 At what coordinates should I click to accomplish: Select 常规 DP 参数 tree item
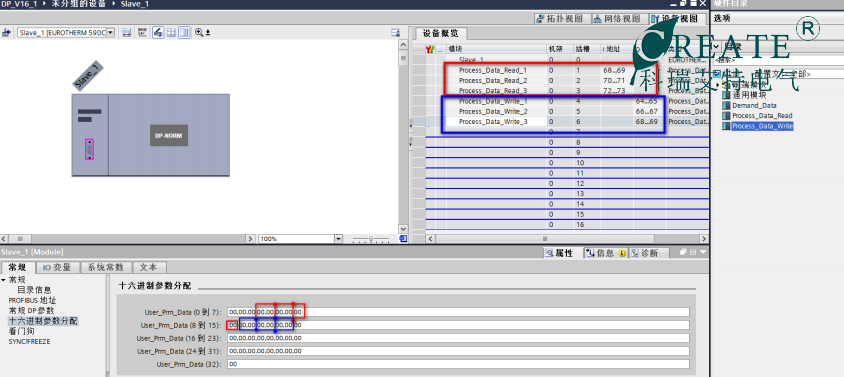[x=31, y=311]
